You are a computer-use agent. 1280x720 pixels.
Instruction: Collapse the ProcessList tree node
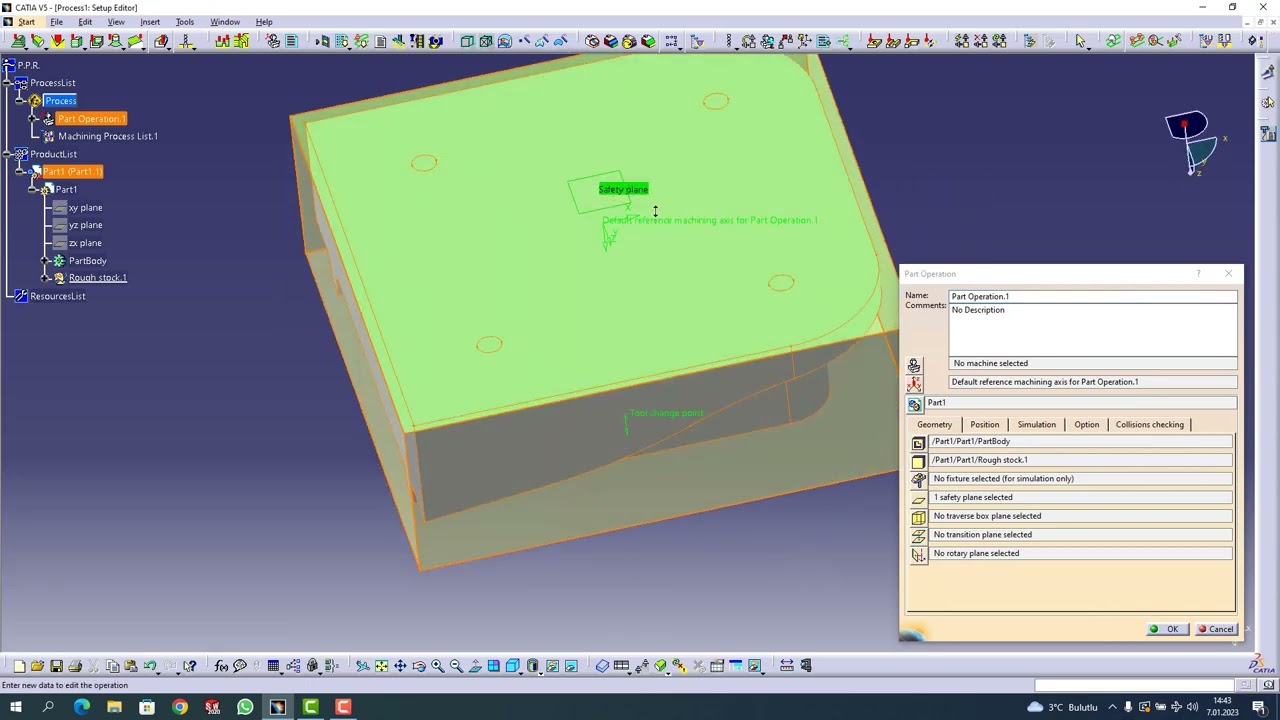[8, 83]
